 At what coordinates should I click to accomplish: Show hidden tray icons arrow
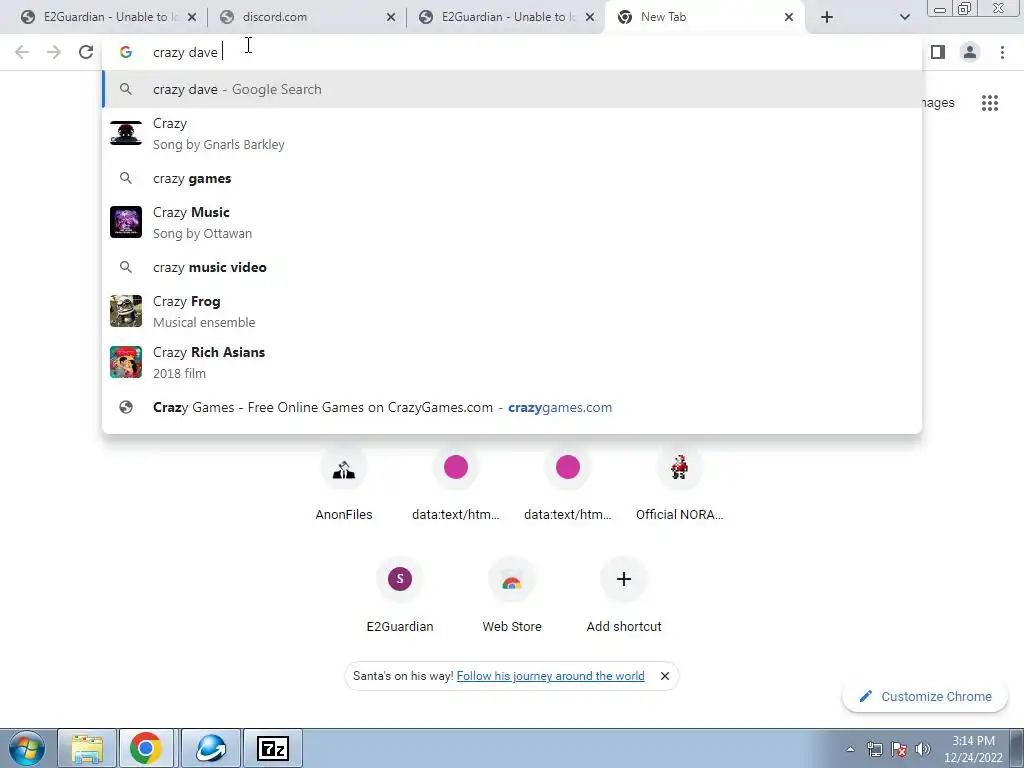coord(850,749)
